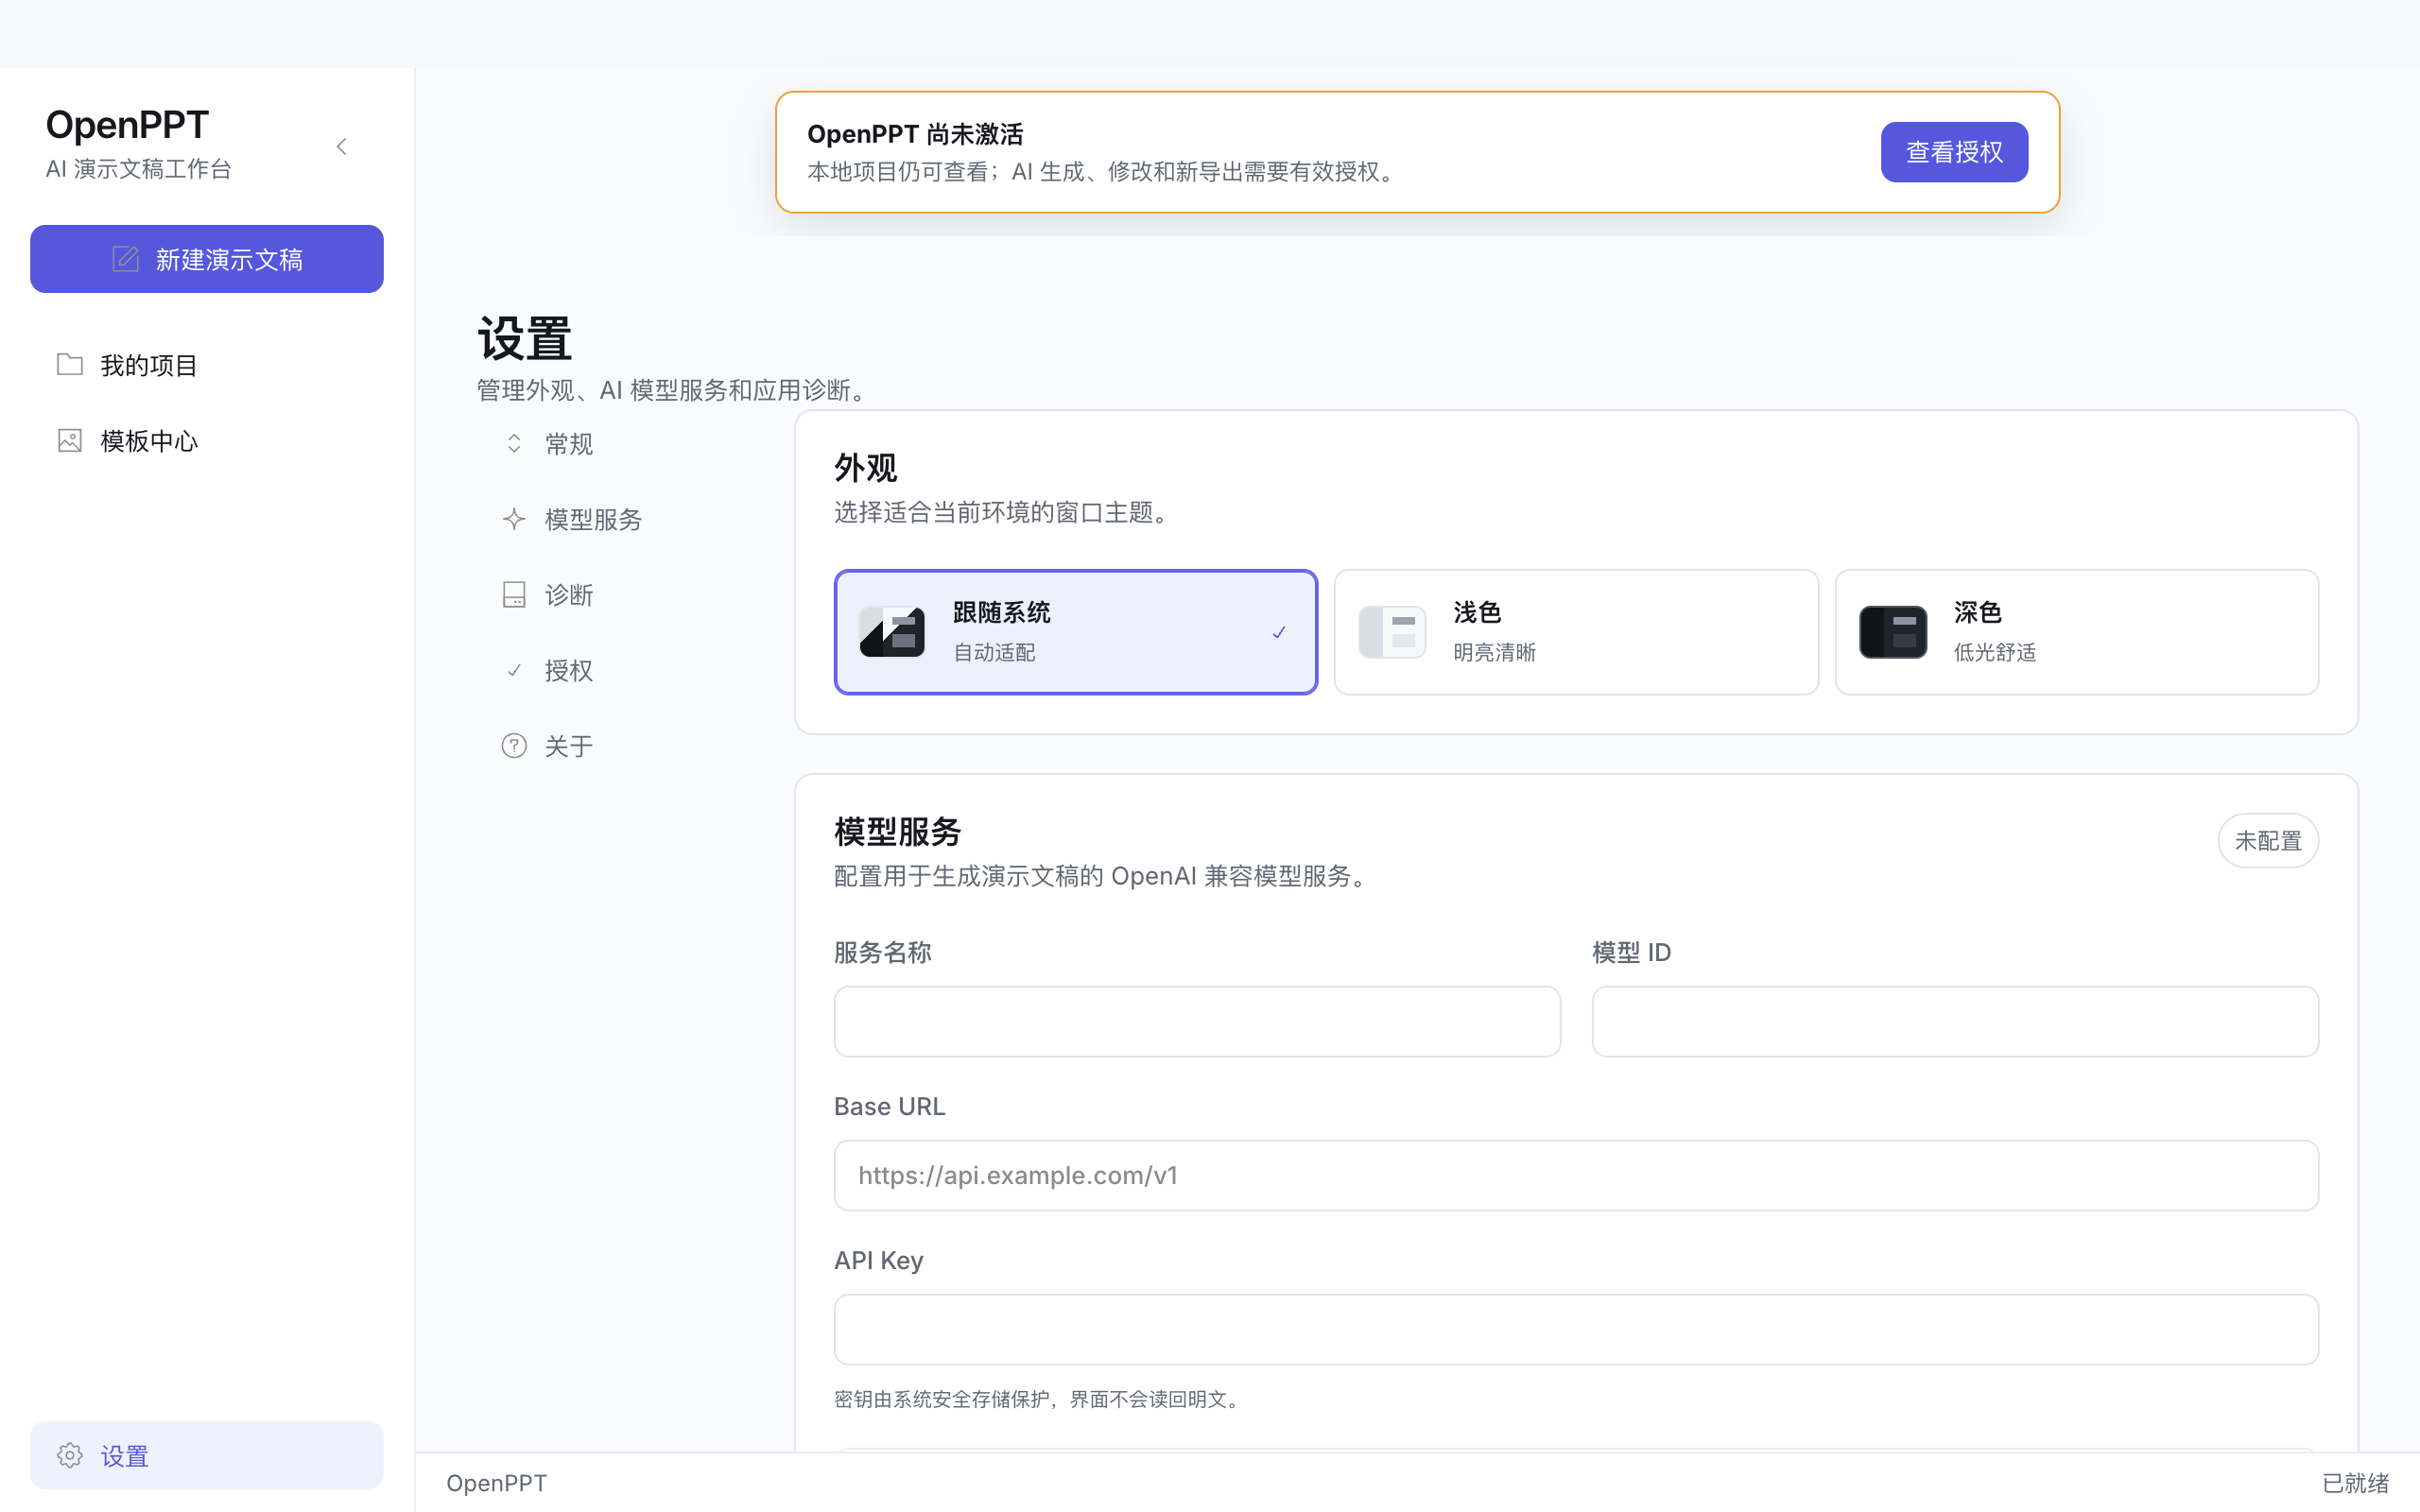Click the image icon beside 模板中心
Image resolution: width=2420 pixels, height=1512 pixels.
(x=70, y=440)
